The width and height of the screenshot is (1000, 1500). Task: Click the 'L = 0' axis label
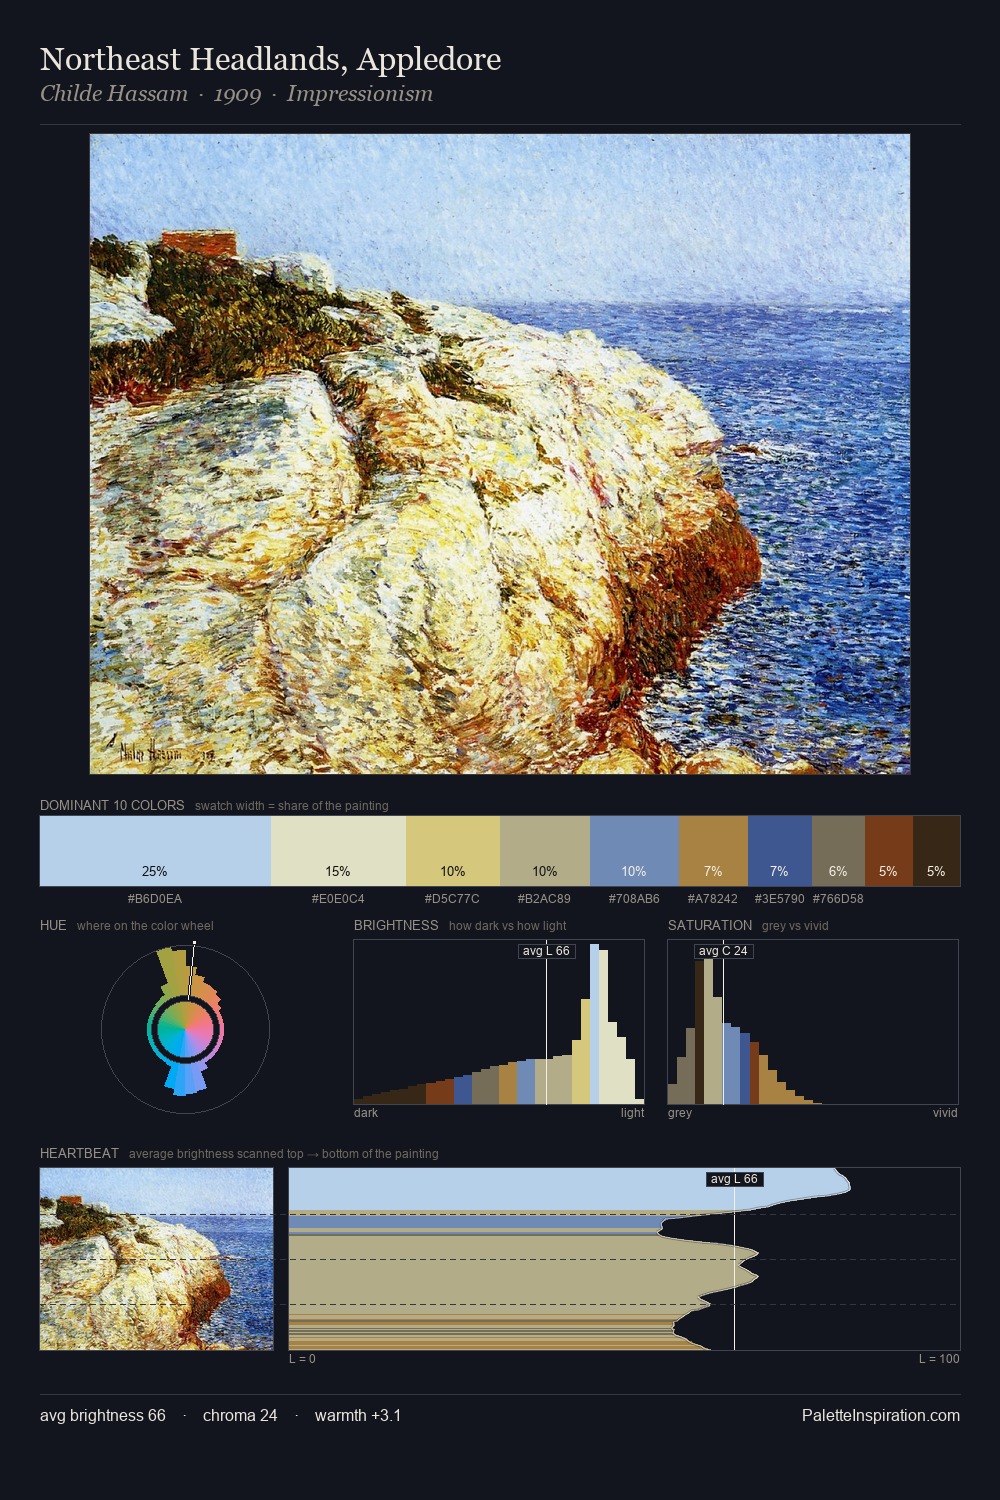click(302, 1359)
